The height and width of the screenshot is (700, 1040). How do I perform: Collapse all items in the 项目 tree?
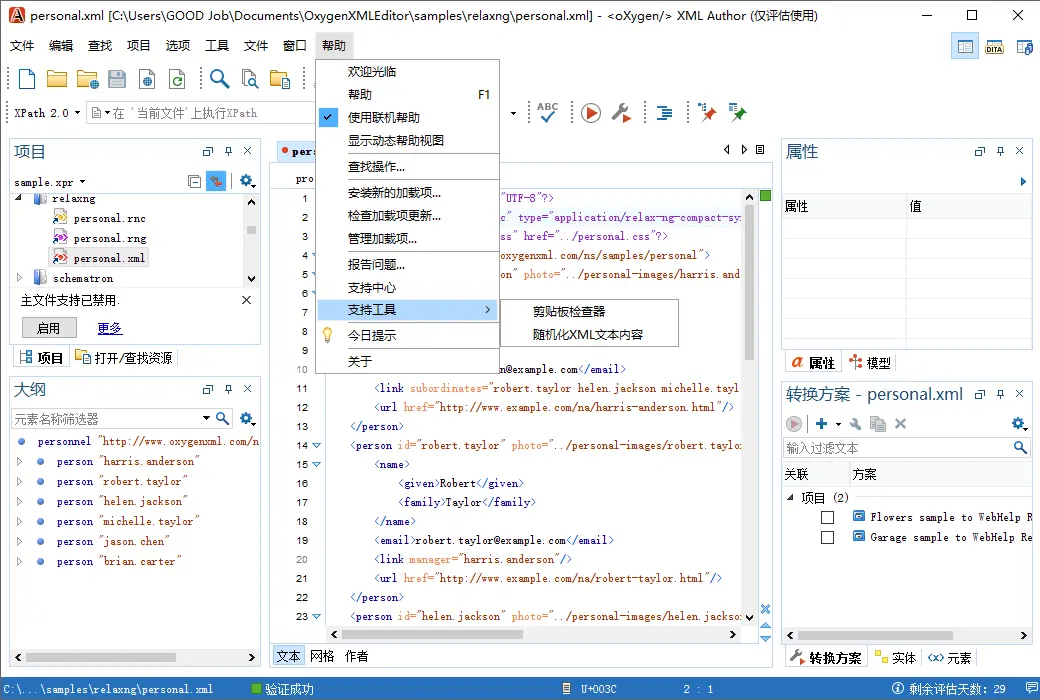point(194,181)
